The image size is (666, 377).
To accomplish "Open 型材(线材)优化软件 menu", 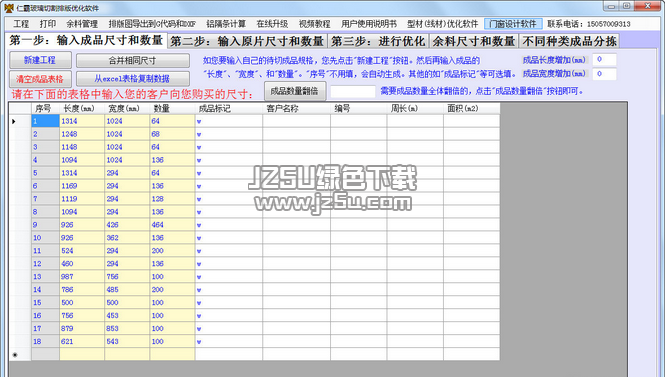I will [443, 24].
